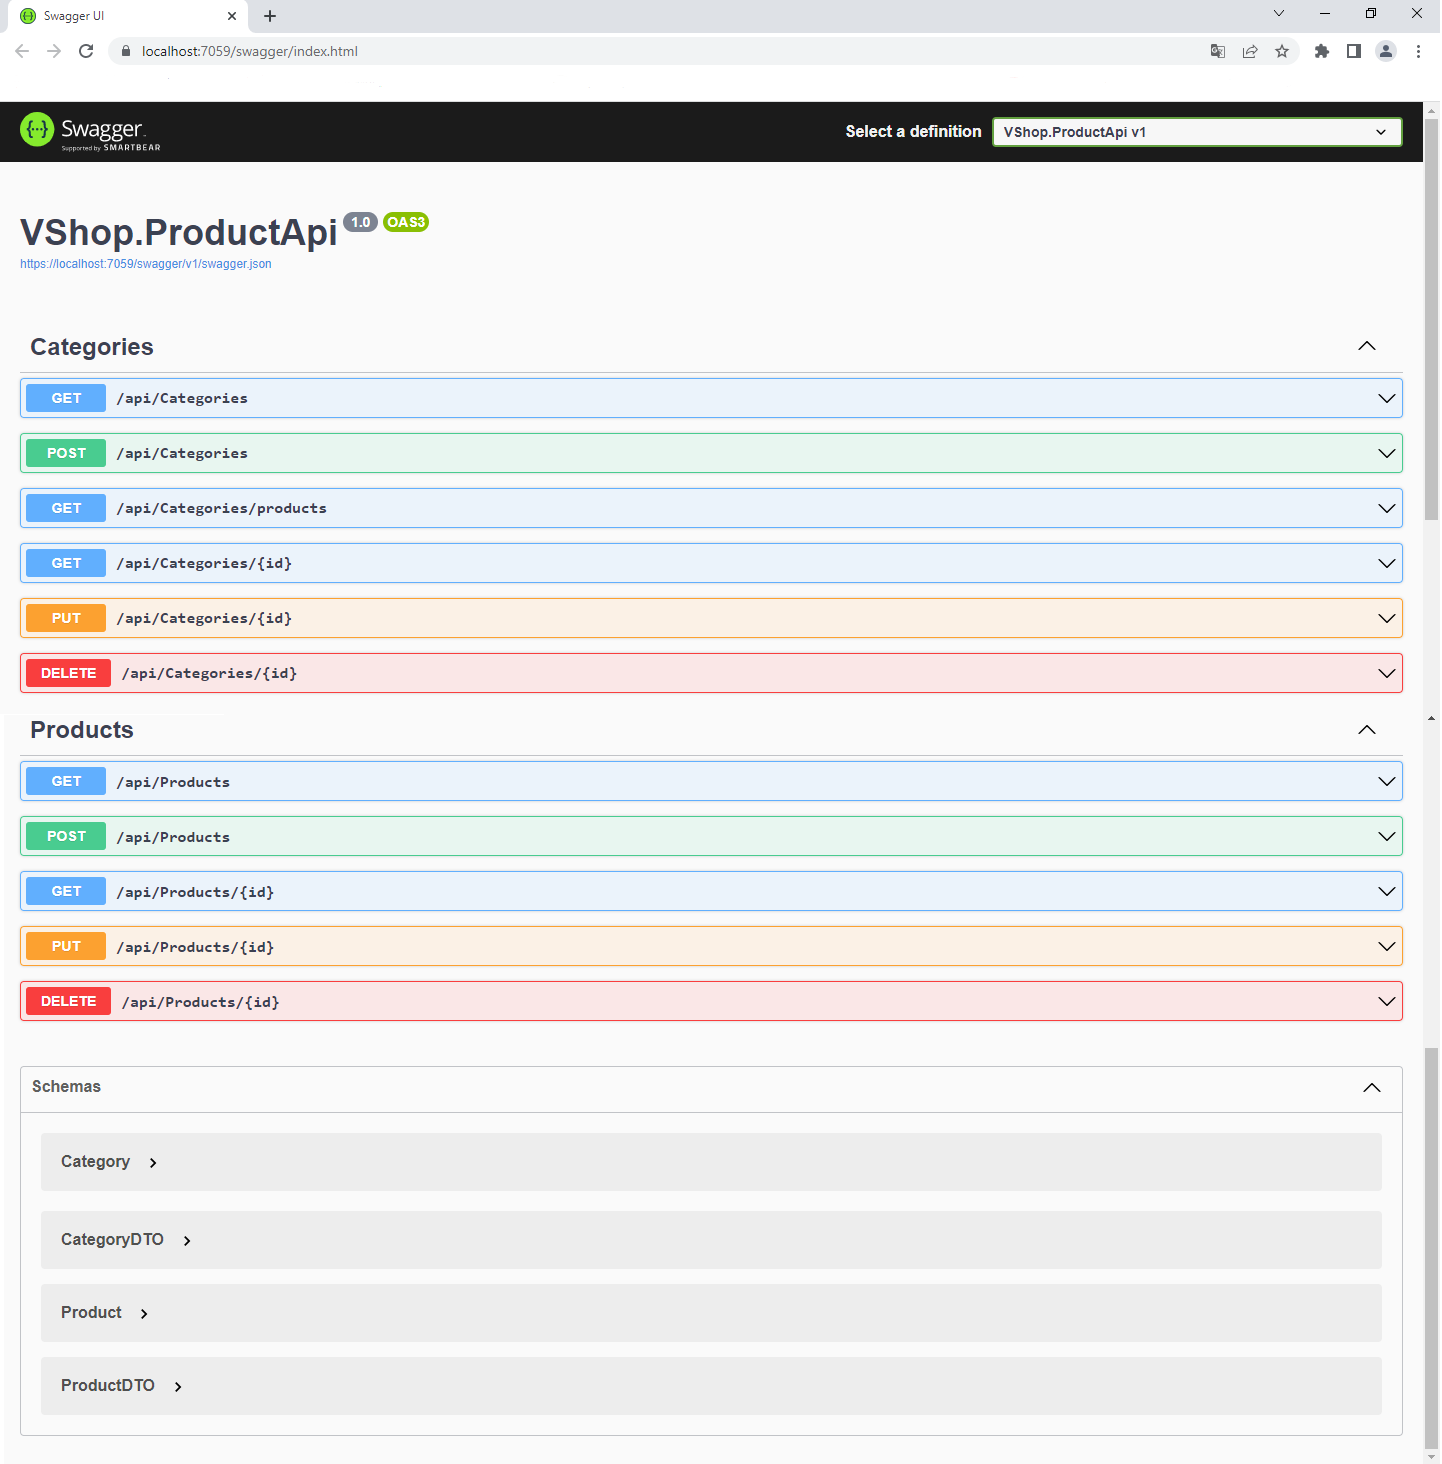Image resolution: width=1442 pixels, height=1464 pixels.
Task: Collapse the Products section
Action: (1367, 730)
